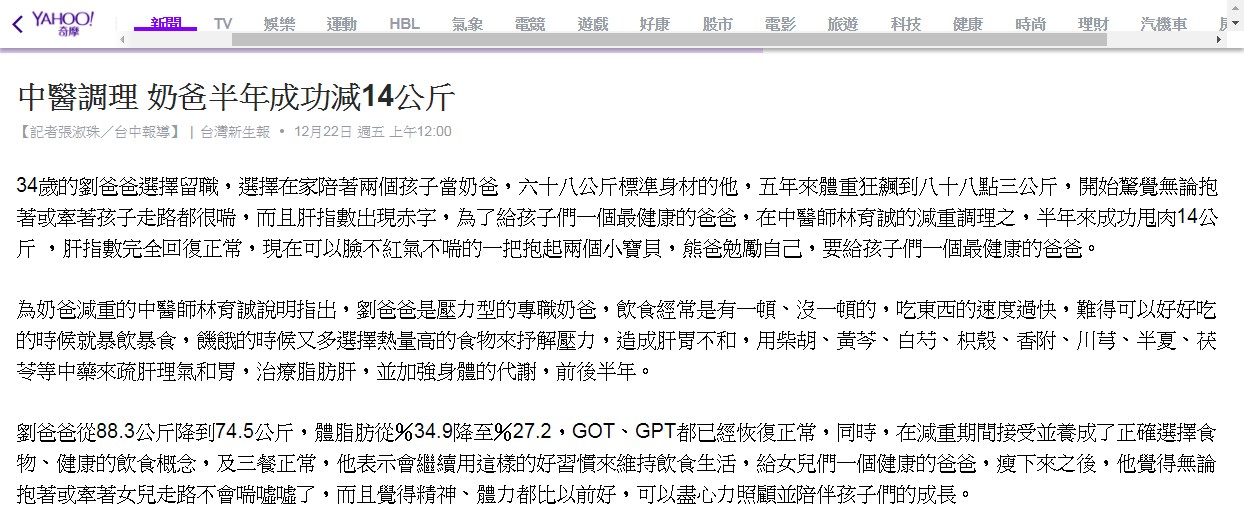Click the nav scrollbar left arrow
The image size is (1244, 531).
(x=123, y=39)
